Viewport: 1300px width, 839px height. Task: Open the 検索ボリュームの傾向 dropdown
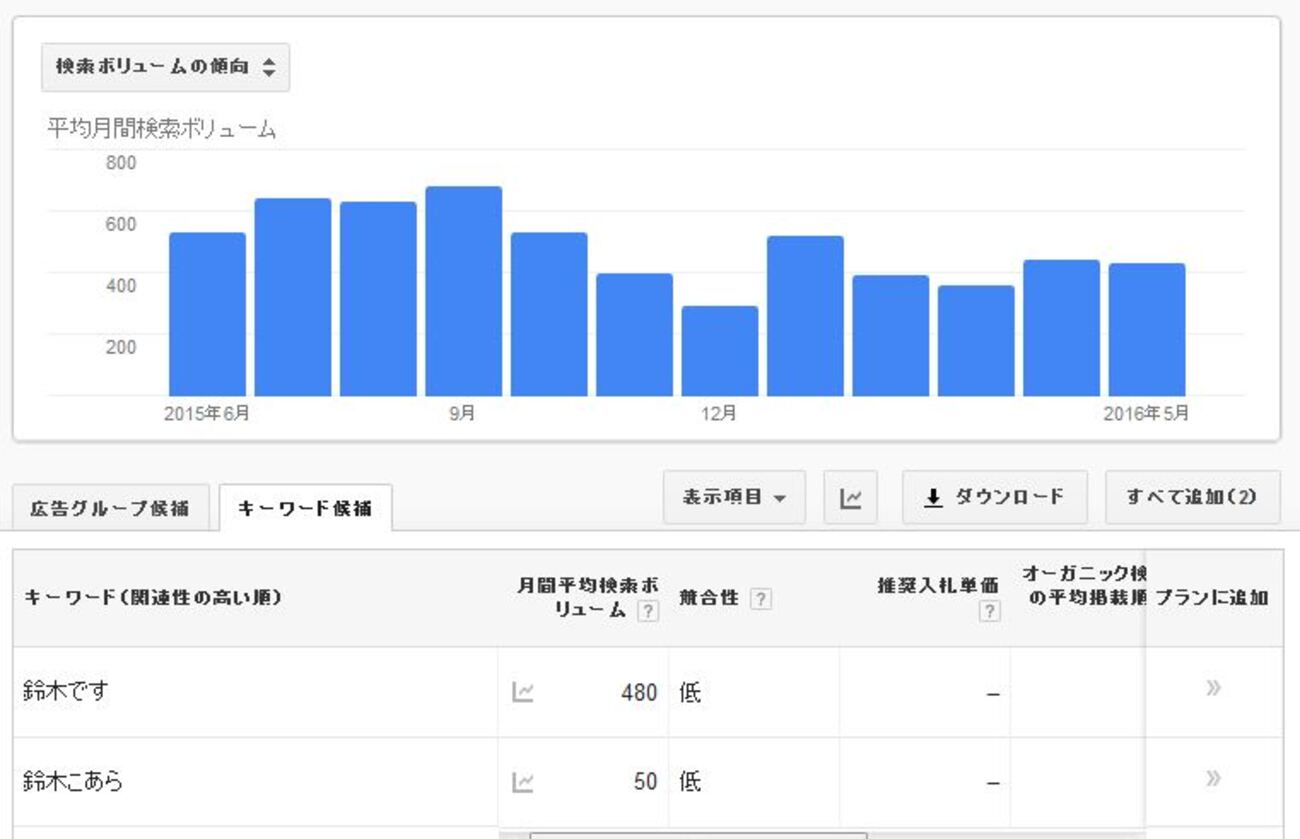coord(165,67)
